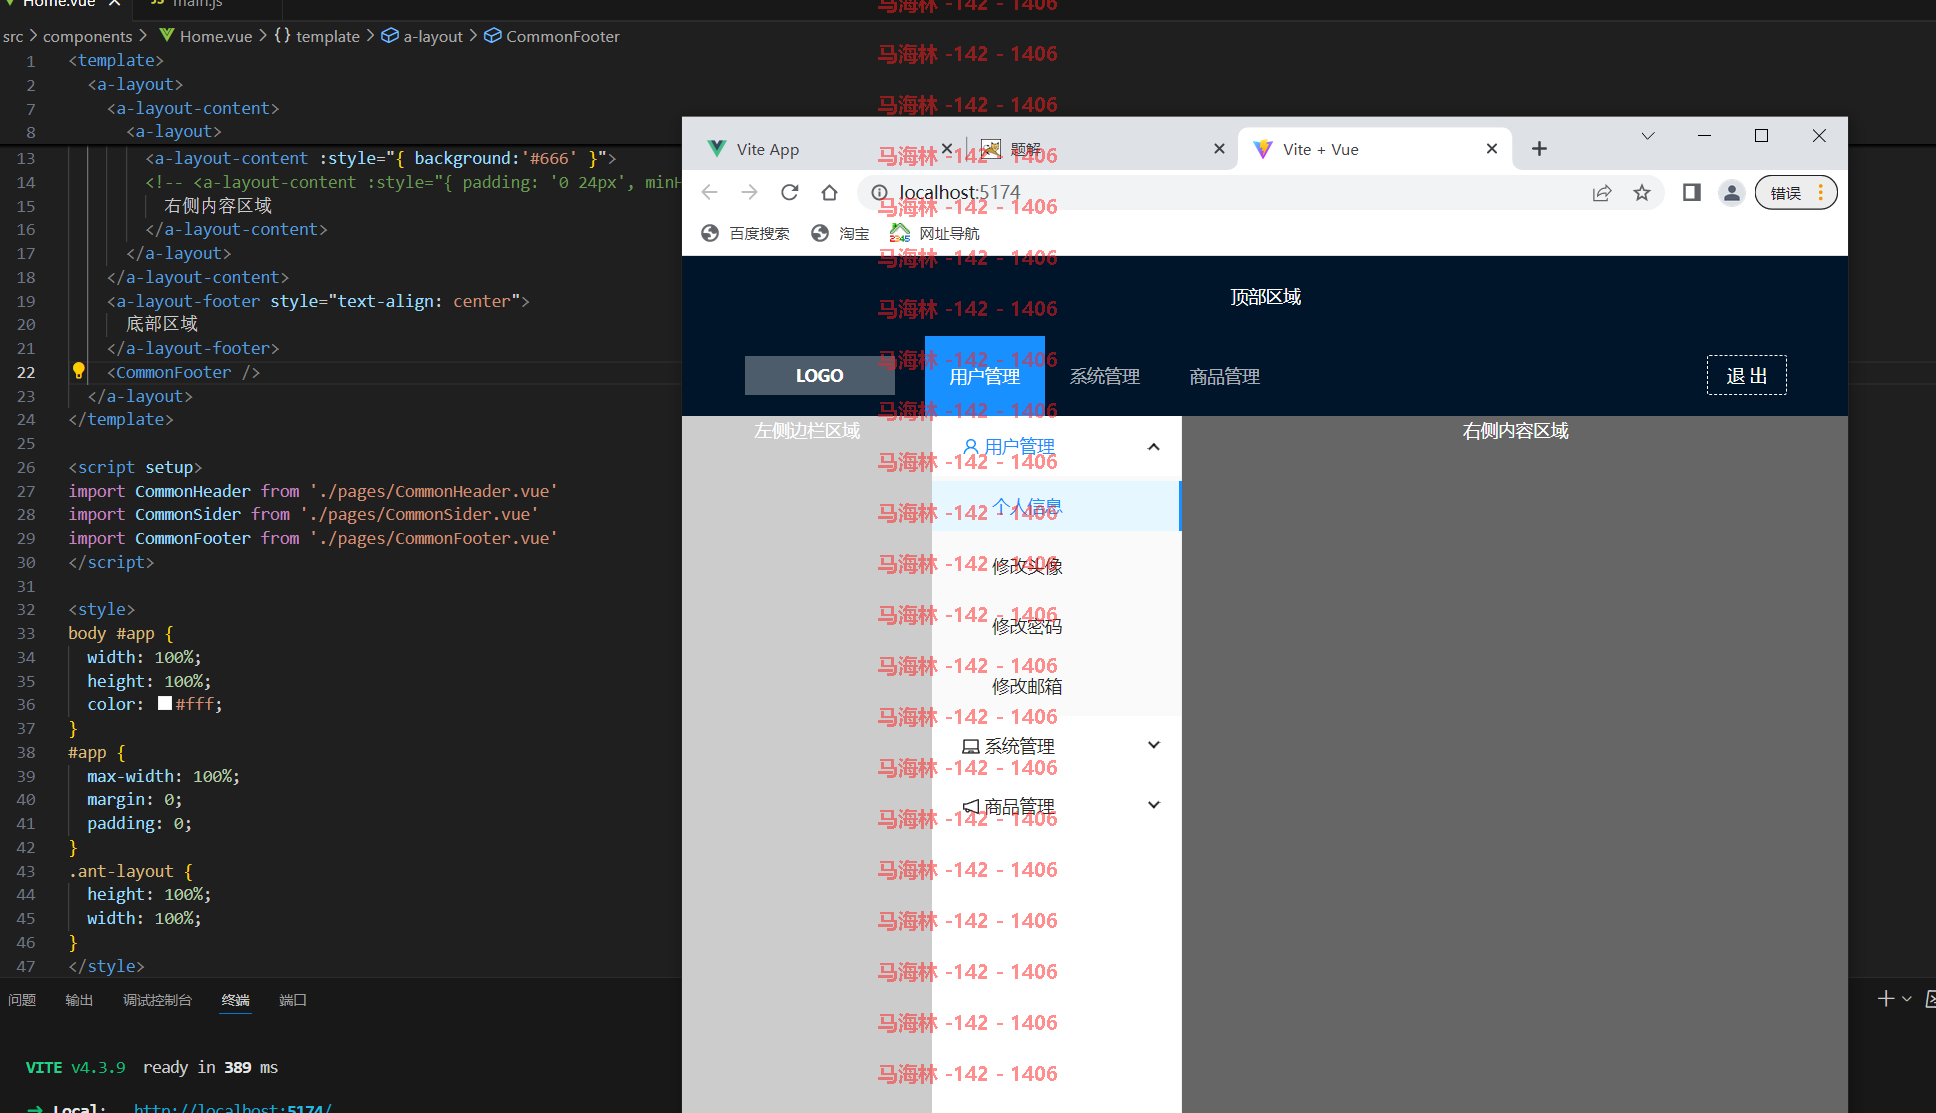Select 修改邮箱 in the sidebar
The width and height of the screenshot is (1936, 1113).
click(1056, 686)
